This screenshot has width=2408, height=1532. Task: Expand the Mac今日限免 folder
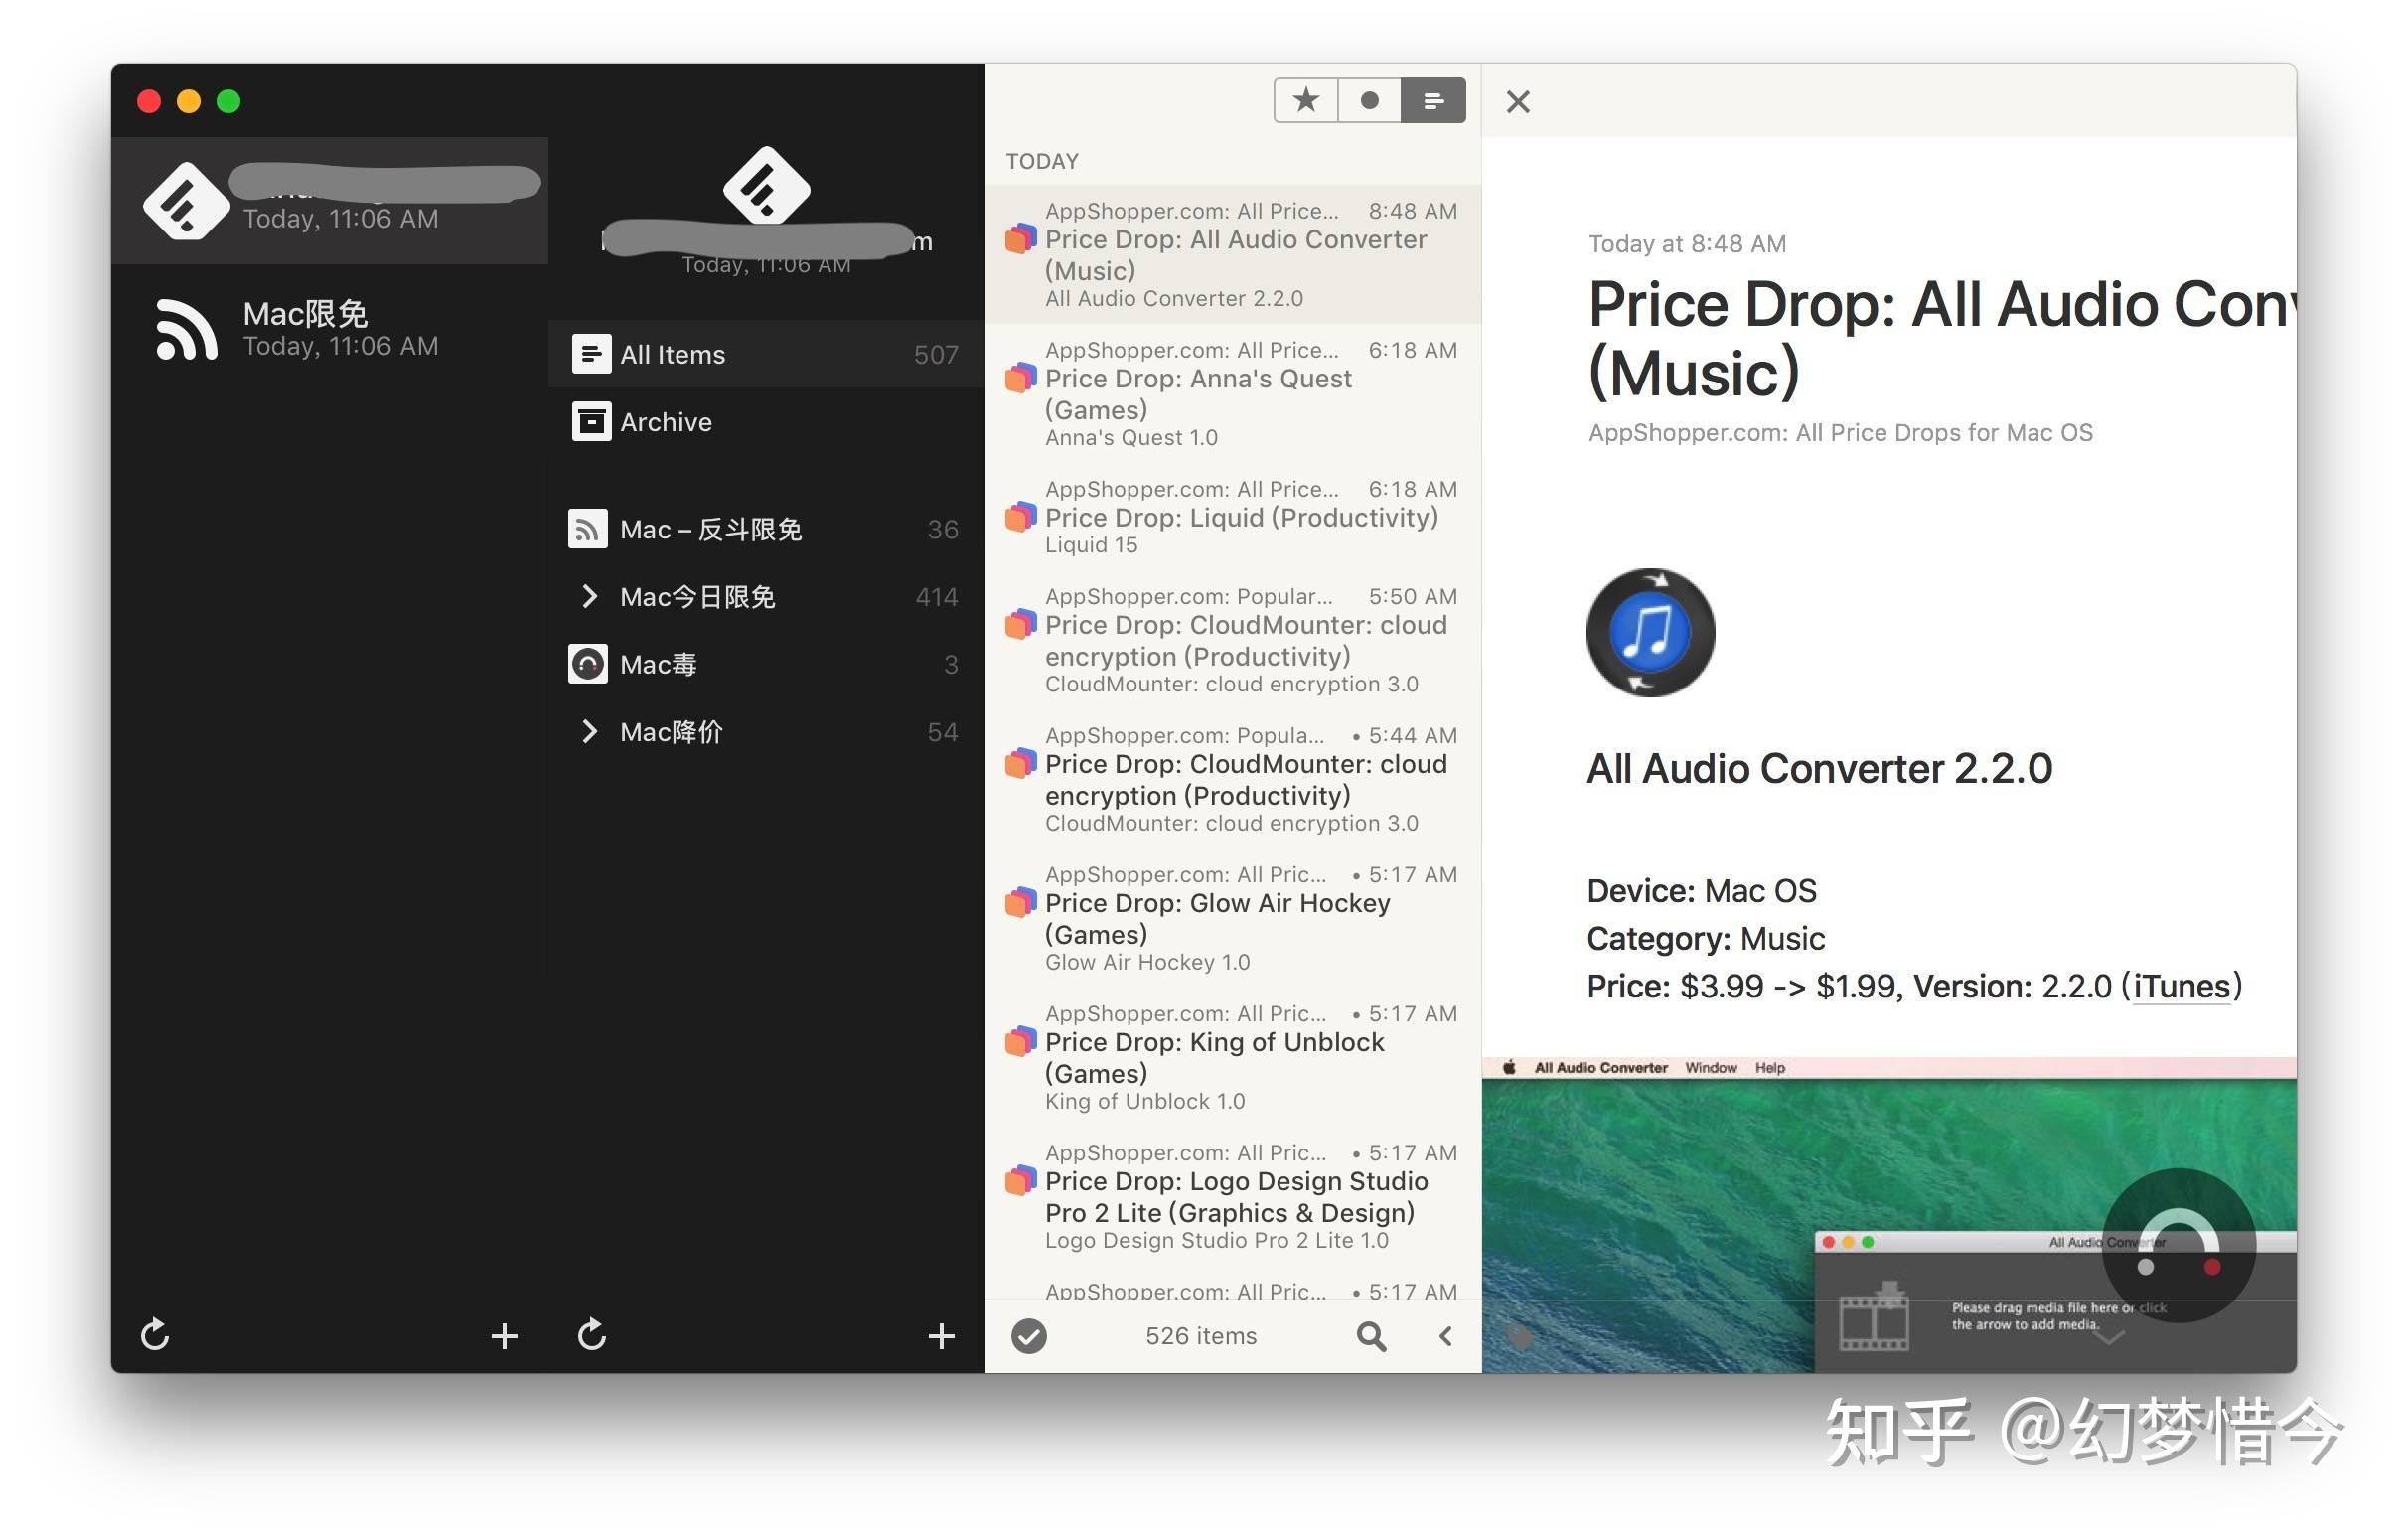pyautogui.click(x=589, y=597)
